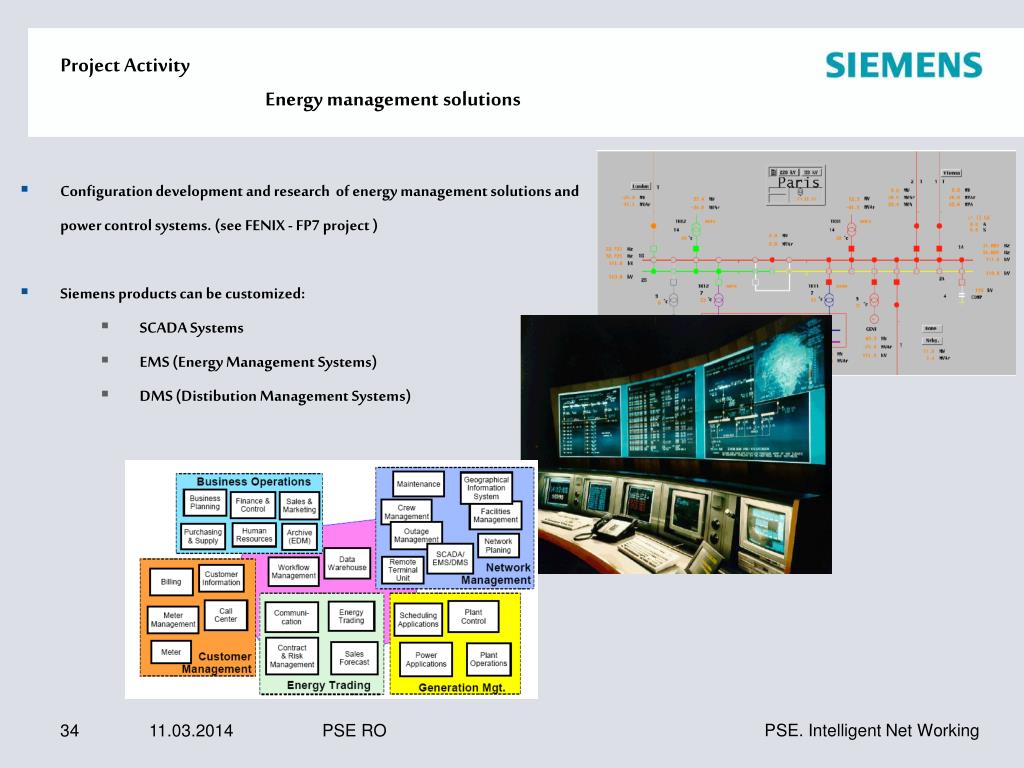Select the "Business Planning" box
The image size is (1024, 768).
point(205,502)
